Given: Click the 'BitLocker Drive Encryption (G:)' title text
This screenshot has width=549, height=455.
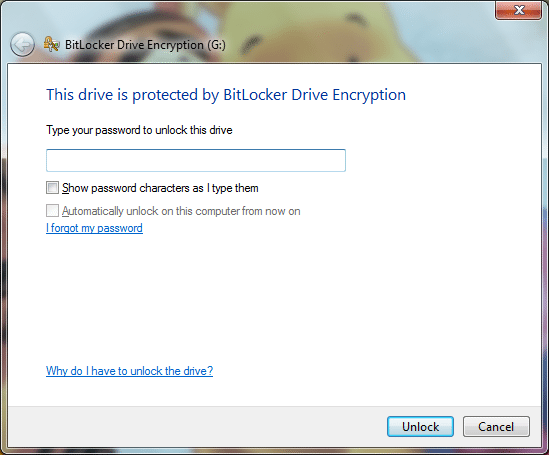Looking at the screenshot, I should click(145, 45).
